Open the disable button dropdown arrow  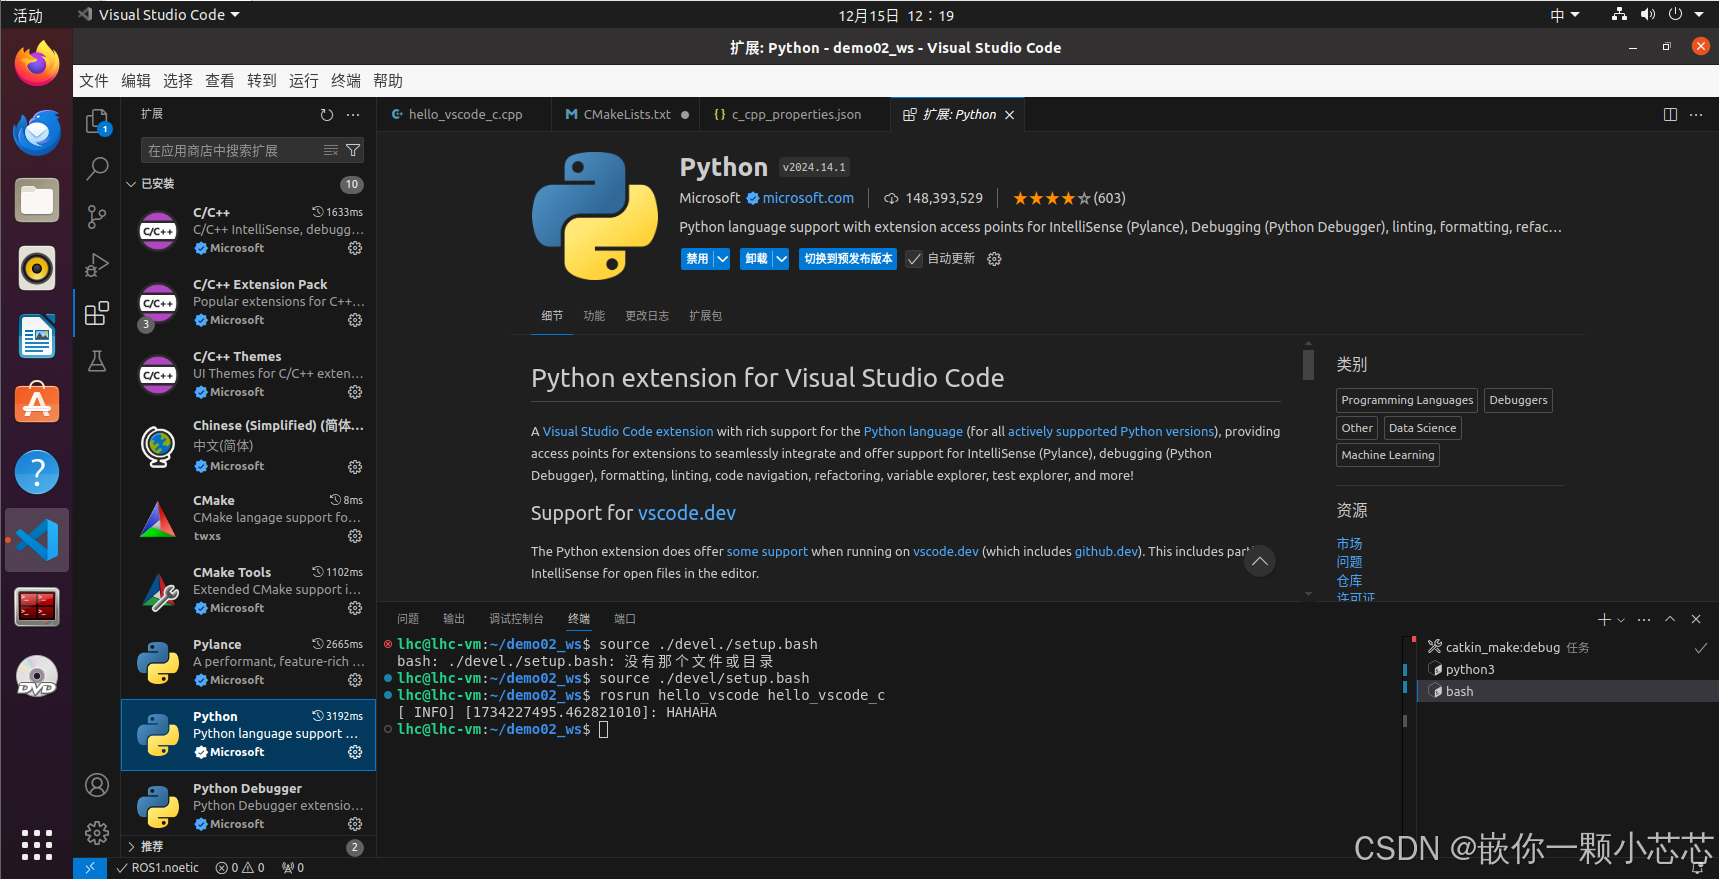tap(722, 259)
